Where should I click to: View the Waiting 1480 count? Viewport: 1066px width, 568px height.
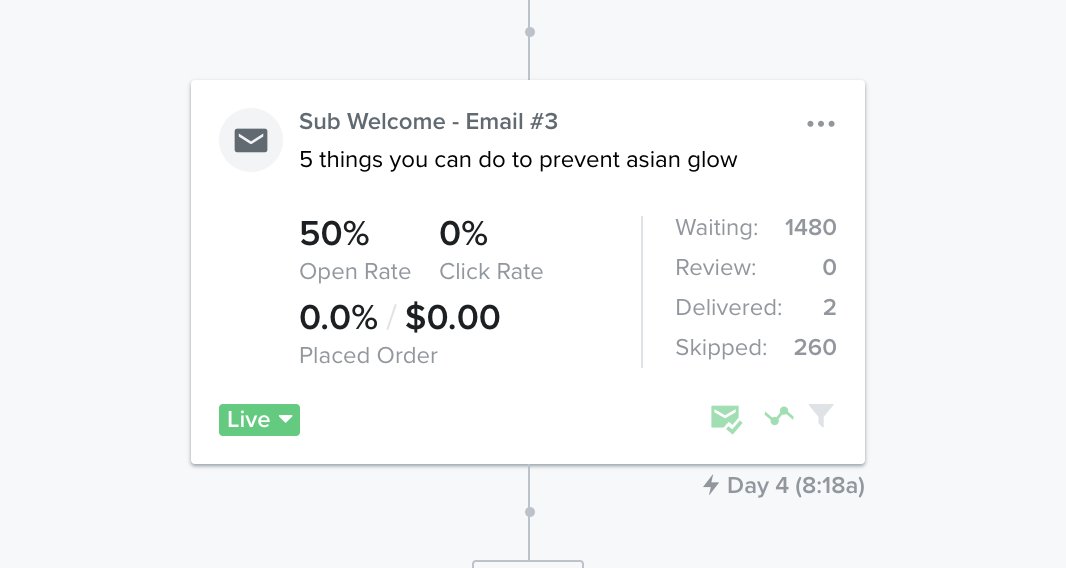(810, 228)
